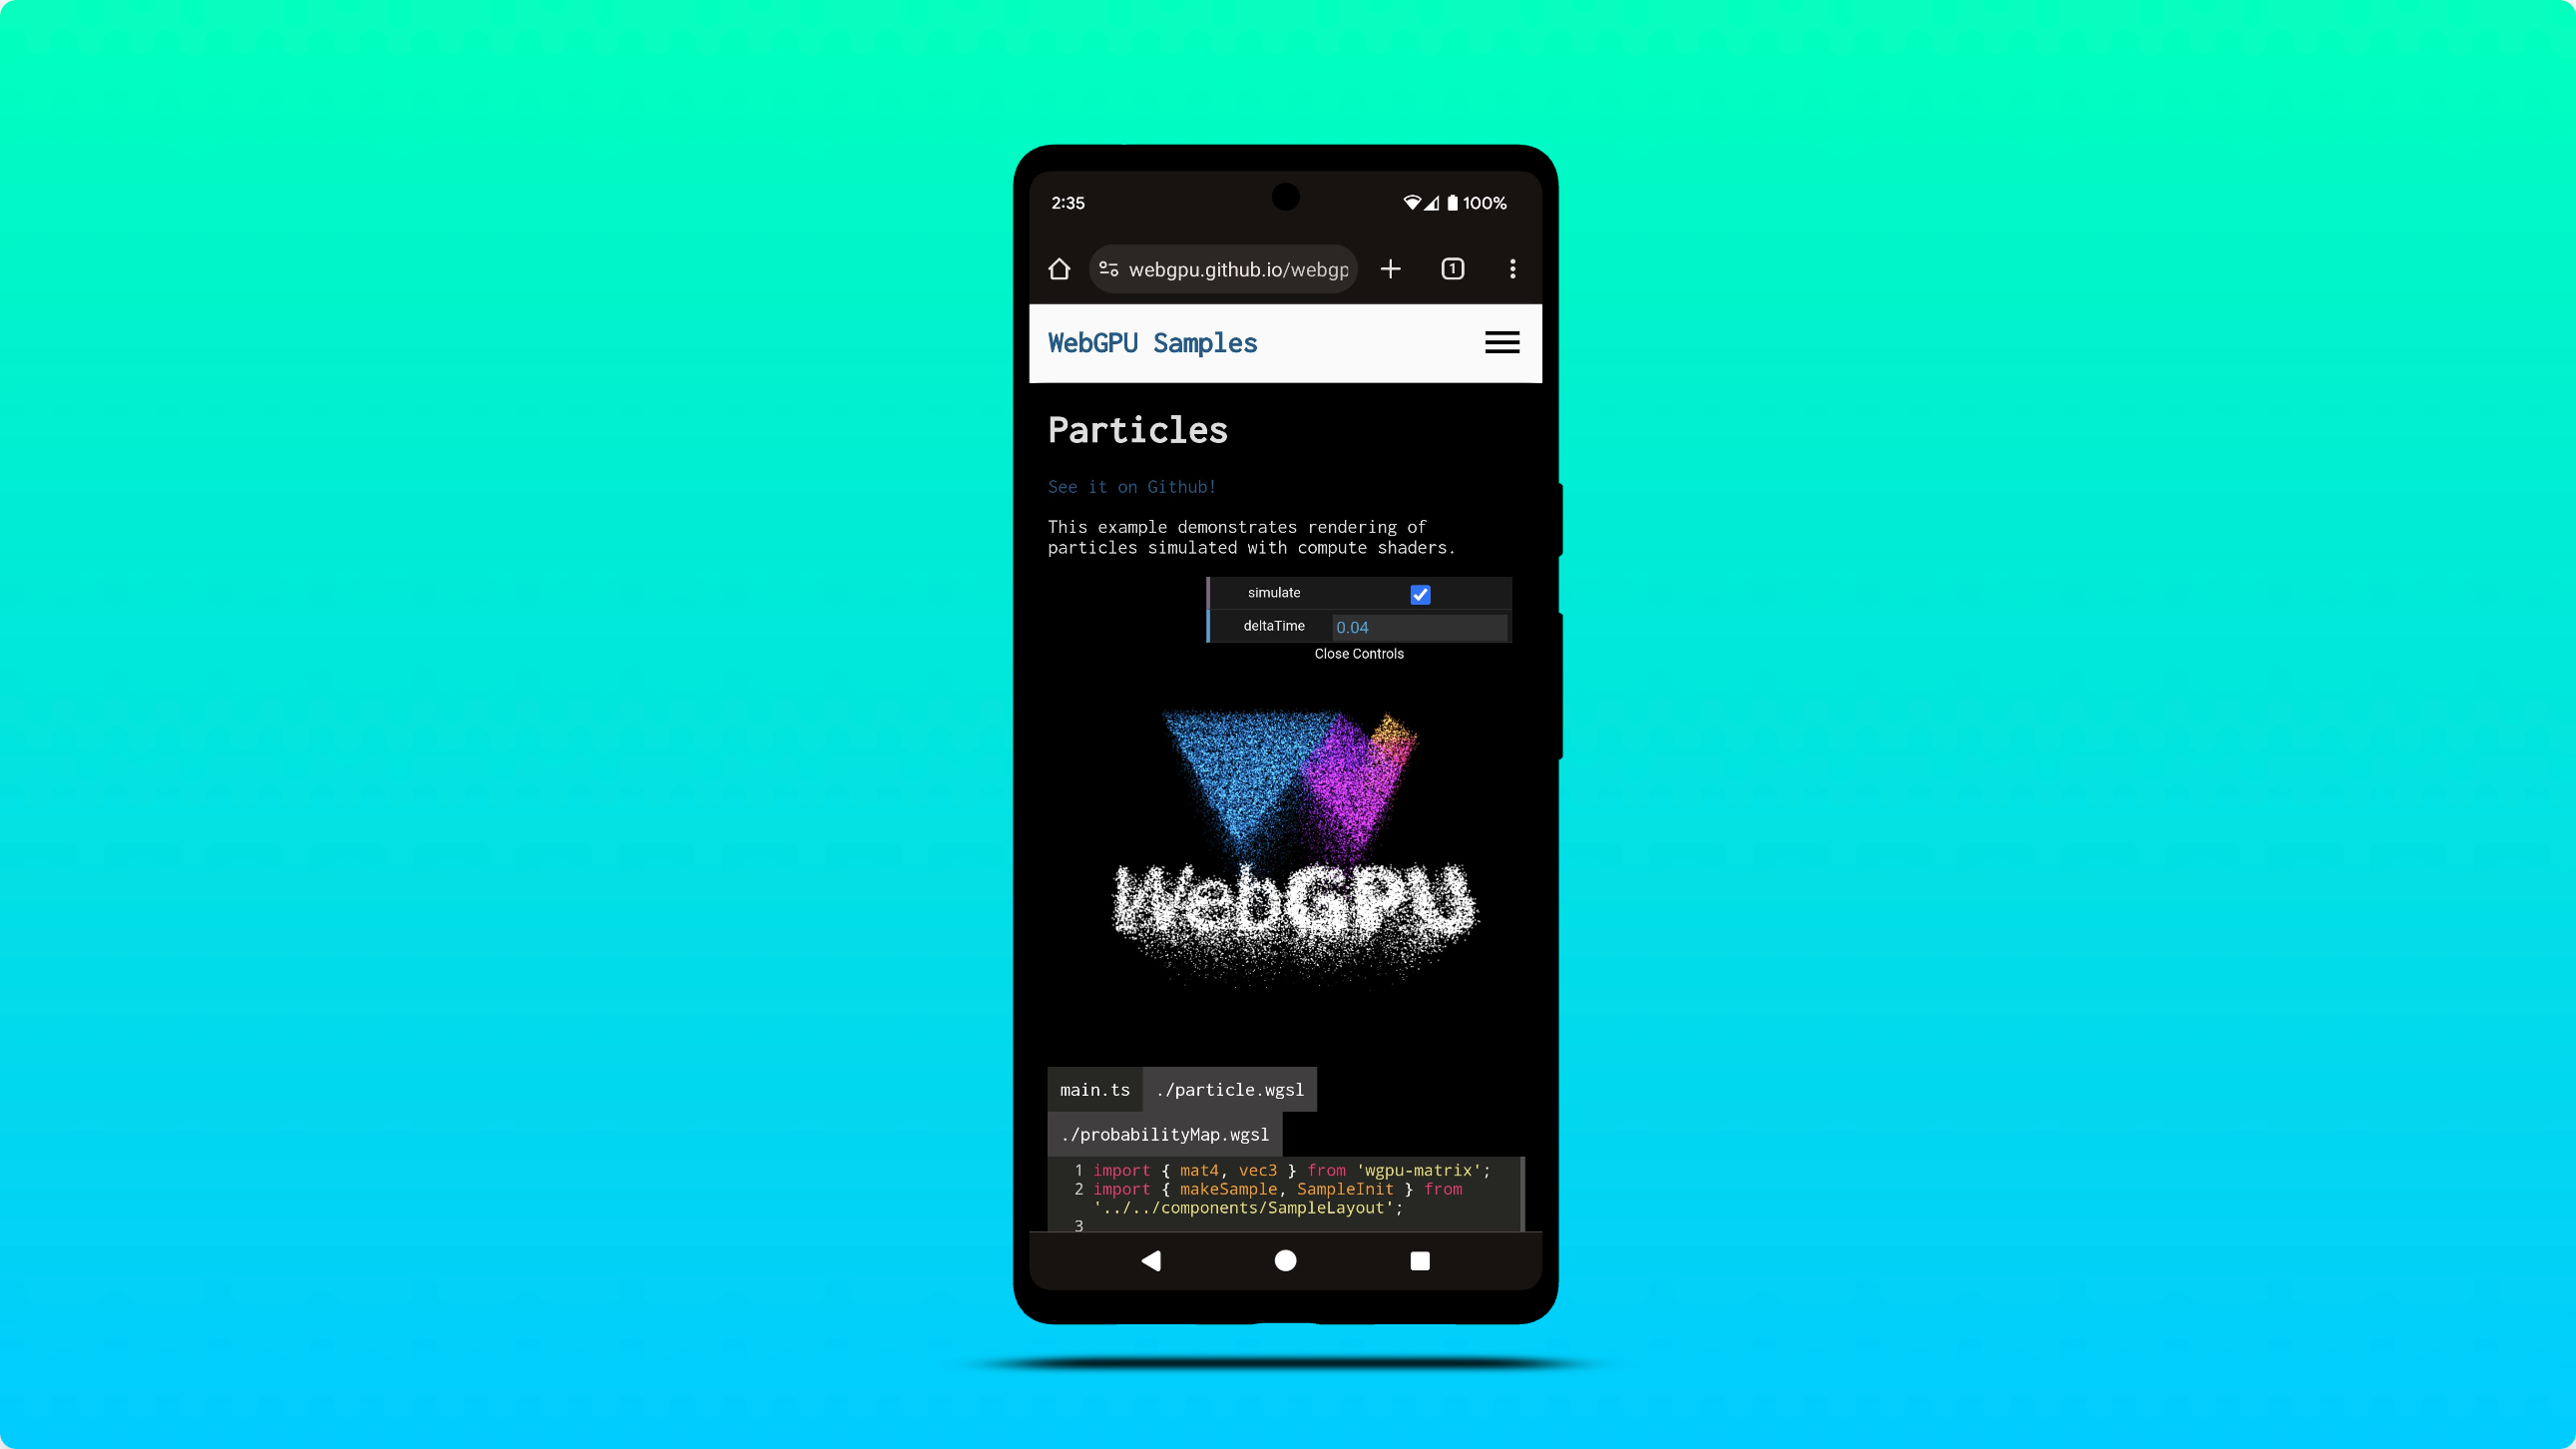Click the browser home icon

(x=1058, y=268)
